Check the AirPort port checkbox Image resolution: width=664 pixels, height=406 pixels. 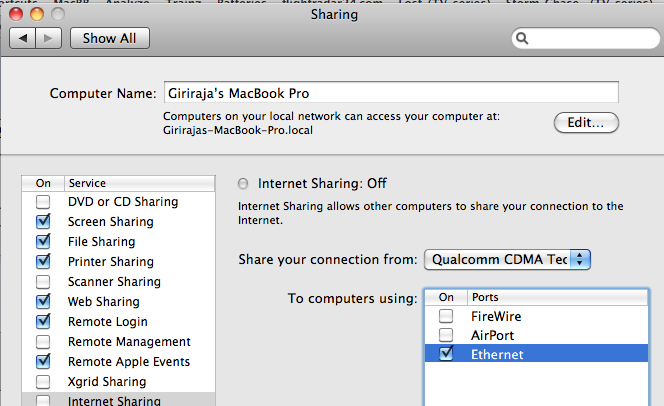[446, 335]
